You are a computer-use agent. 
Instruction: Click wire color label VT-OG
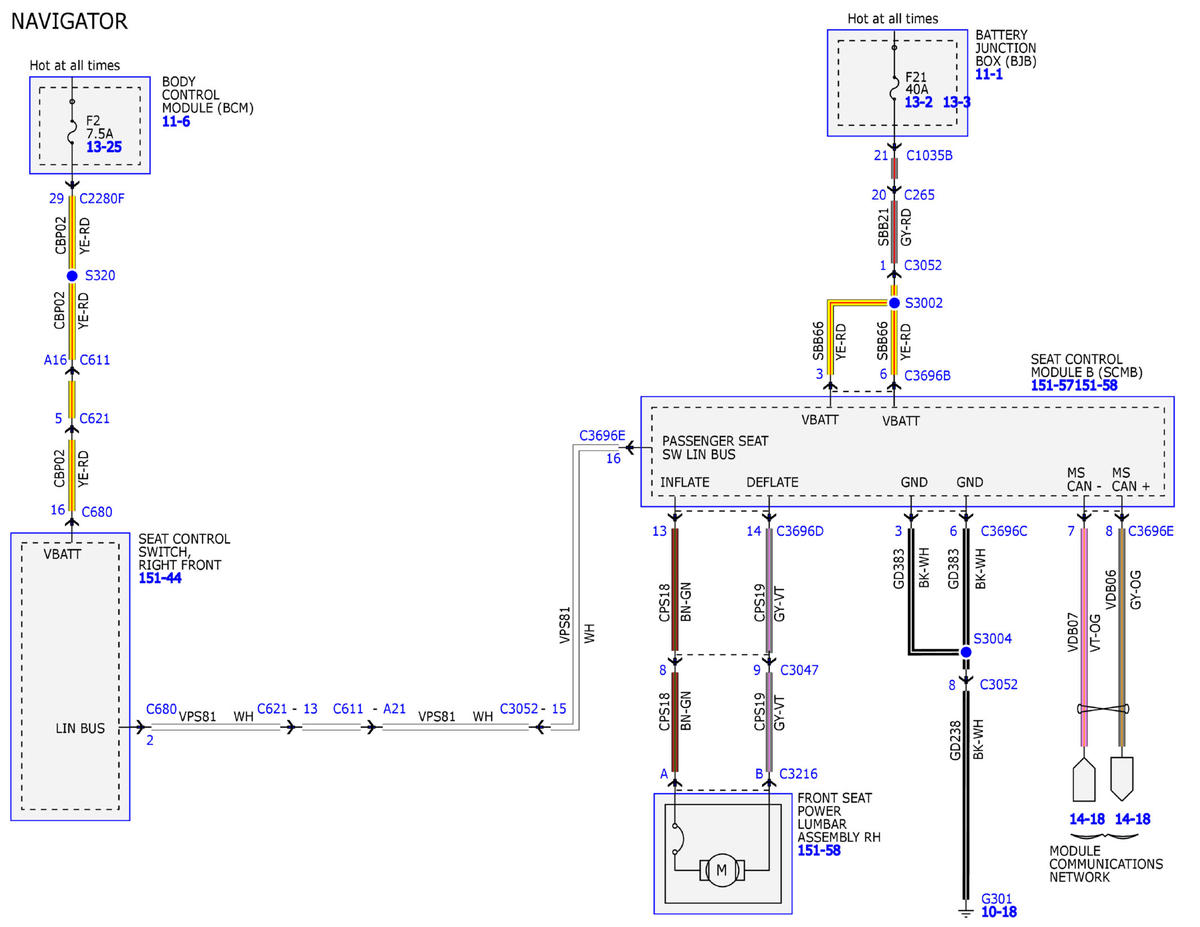(1096, 634)
